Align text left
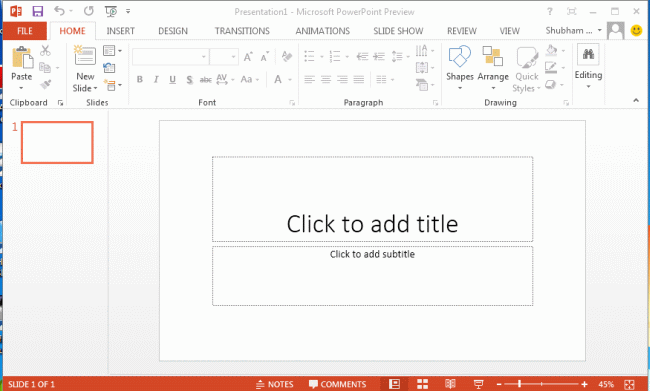This screenshot has width=650, height=391. click(x=309, y=79)
